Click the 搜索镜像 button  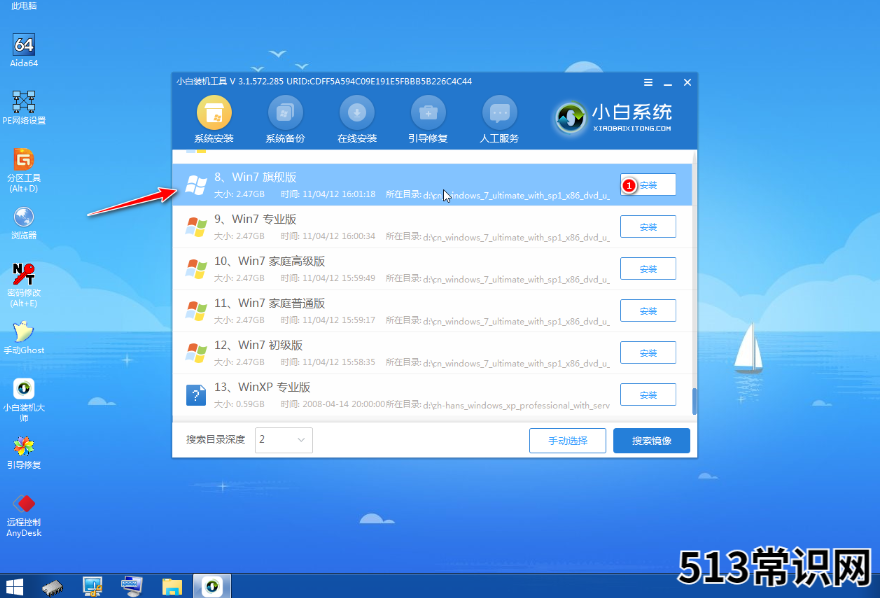click(651, 440)
